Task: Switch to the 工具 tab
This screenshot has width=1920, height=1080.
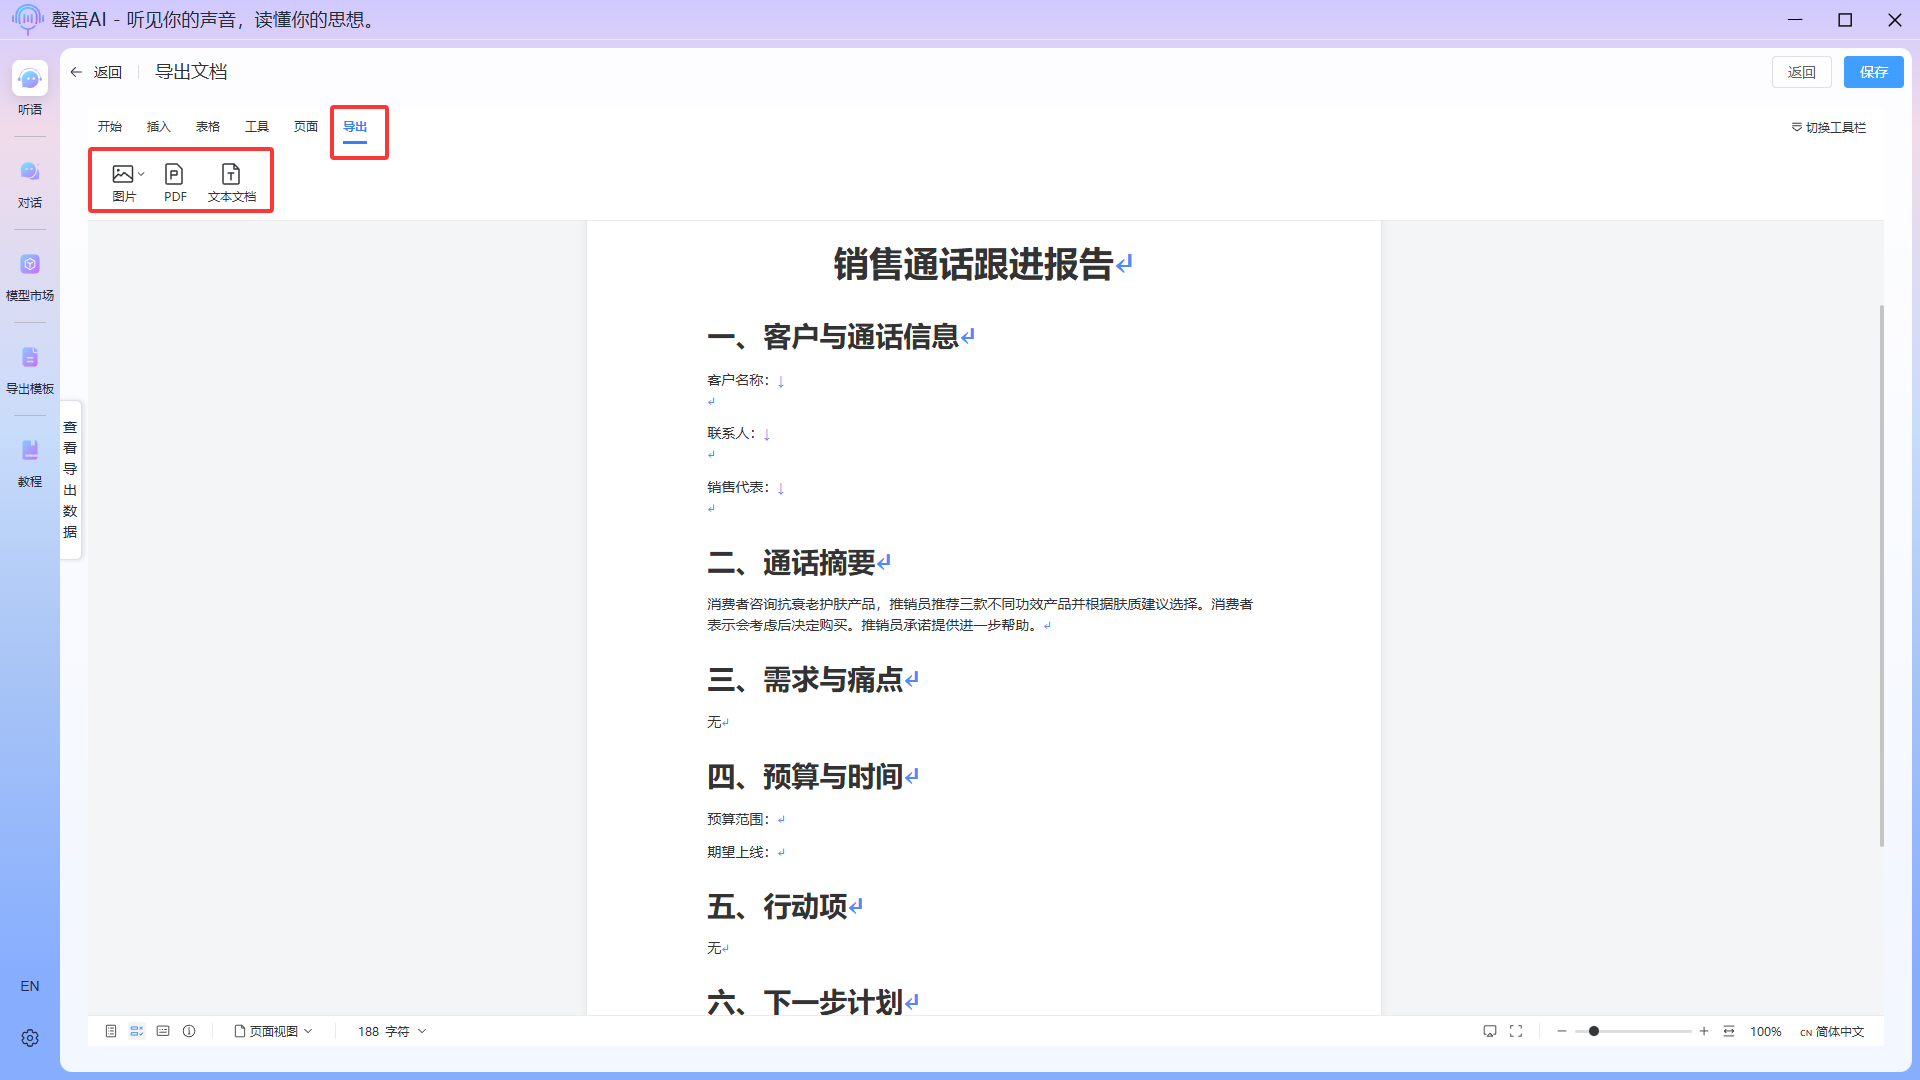Action: tap(257, 127)
